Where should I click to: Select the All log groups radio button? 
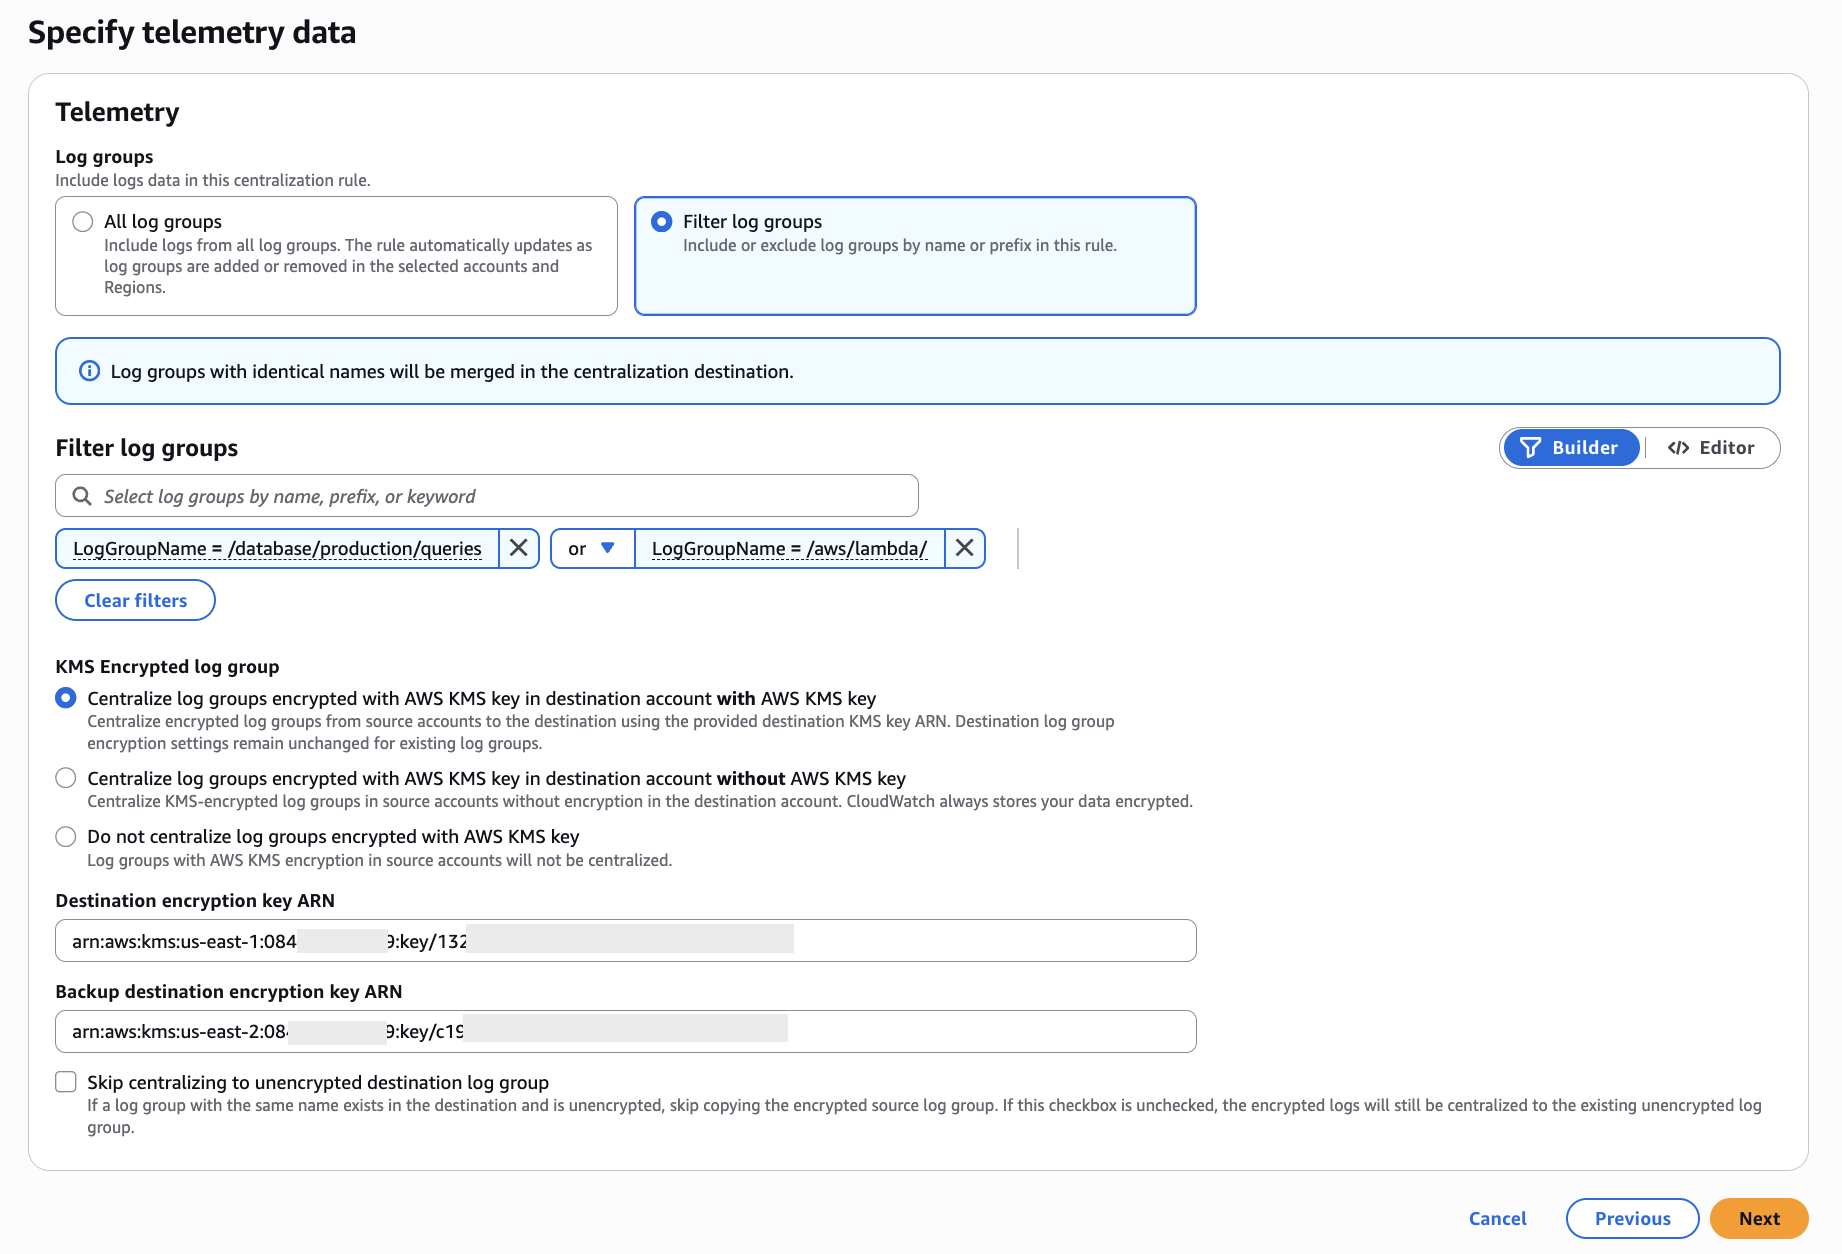click(x=82, y=221)
